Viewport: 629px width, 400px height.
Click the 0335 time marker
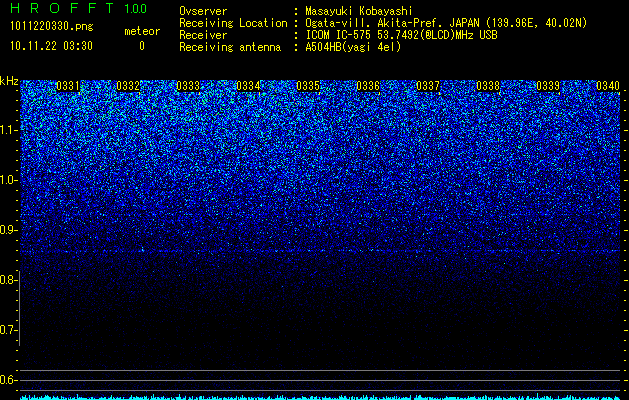pos(308,86)
